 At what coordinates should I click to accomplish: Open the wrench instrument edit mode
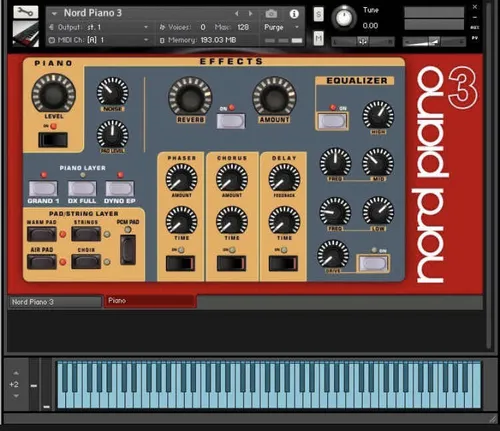26,12
